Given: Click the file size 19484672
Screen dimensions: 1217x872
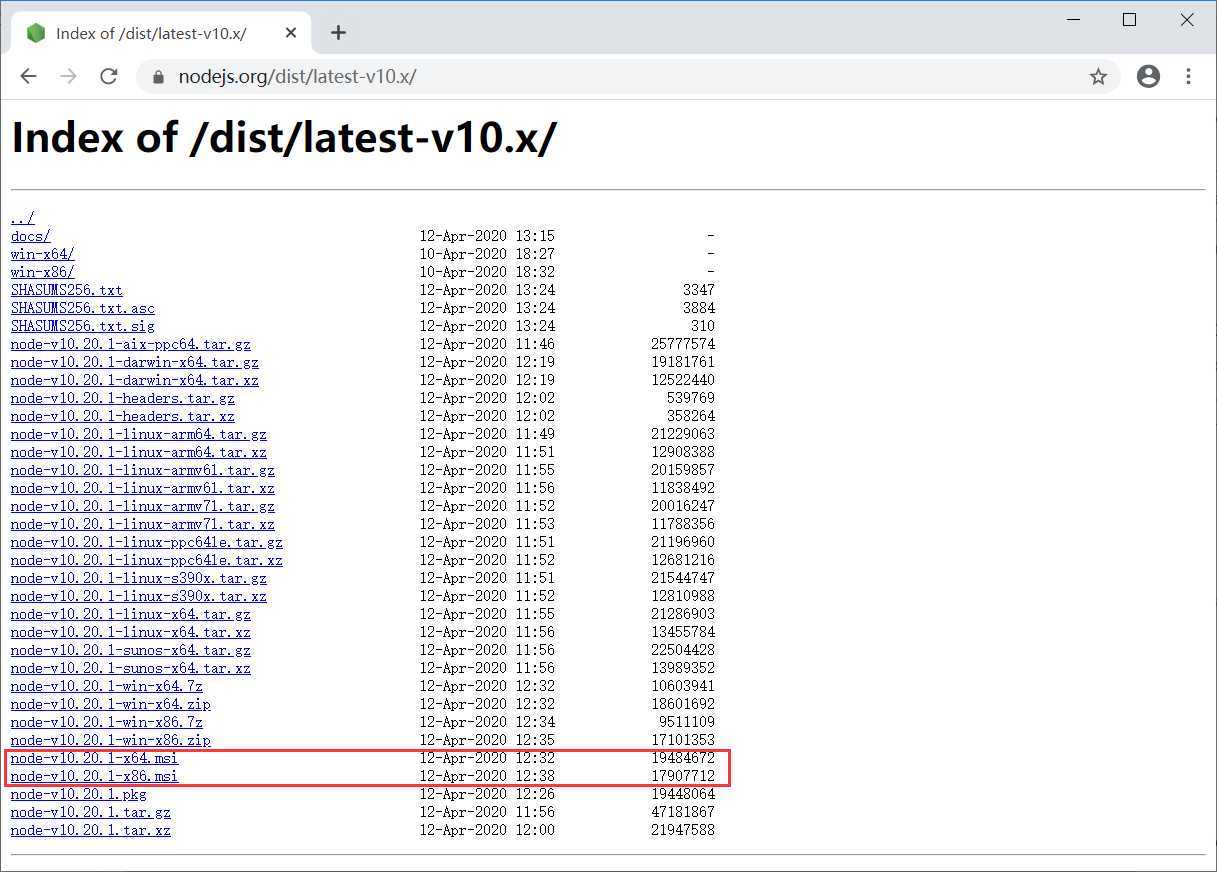Looking at the screenshot, I should [x=683, y=758].
